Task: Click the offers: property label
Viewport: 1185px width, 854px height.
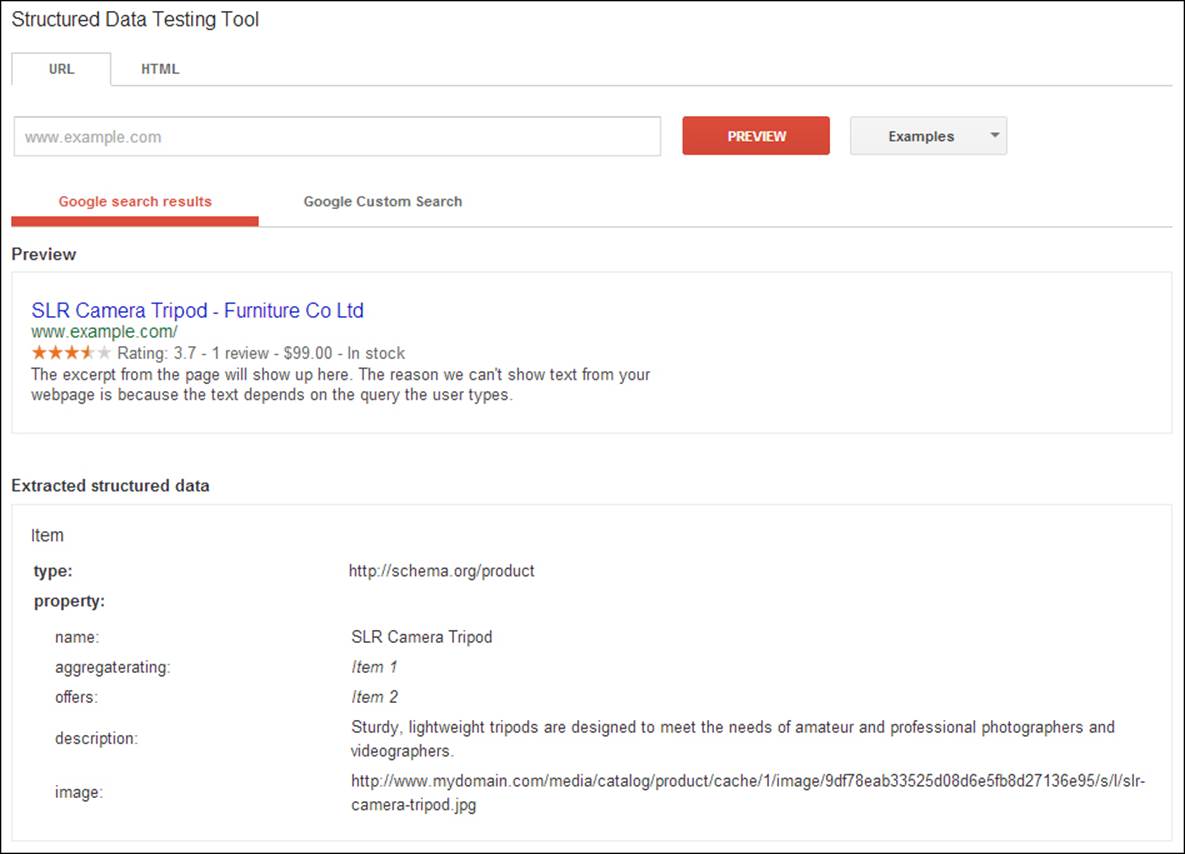Action: click(76, 697)
